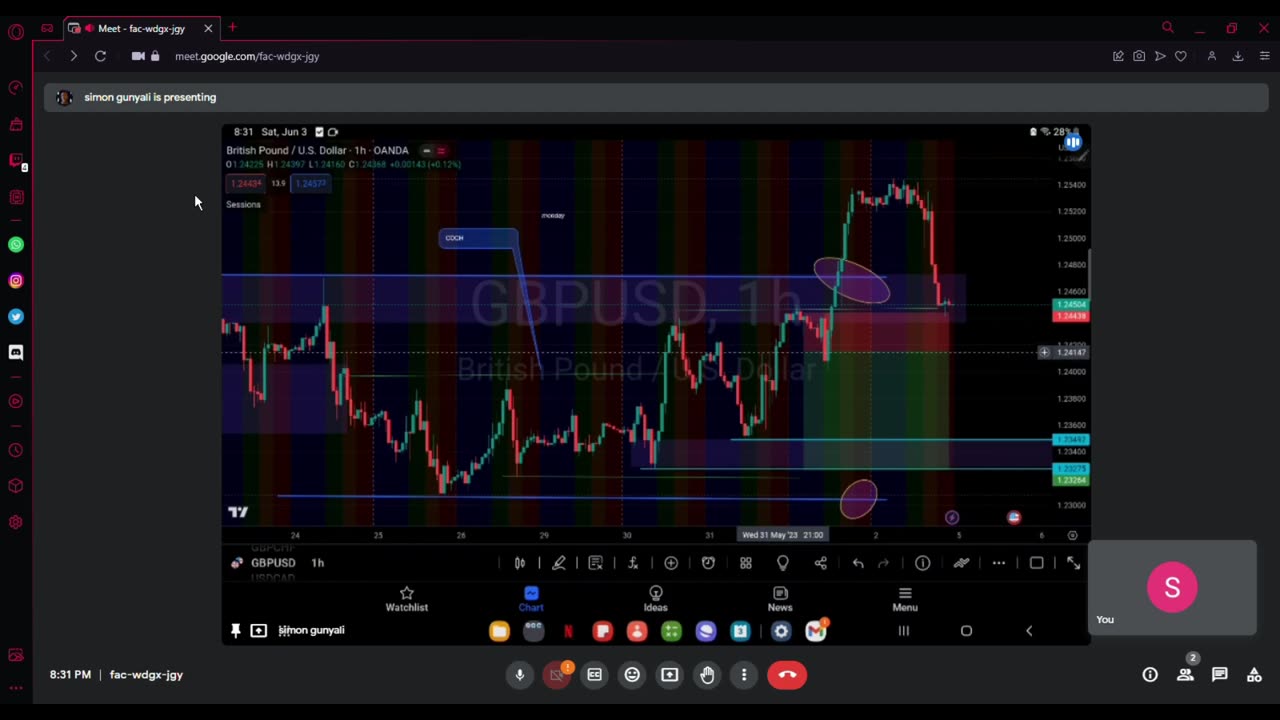Open the Watchlist tab in shared TradingView

407,599
